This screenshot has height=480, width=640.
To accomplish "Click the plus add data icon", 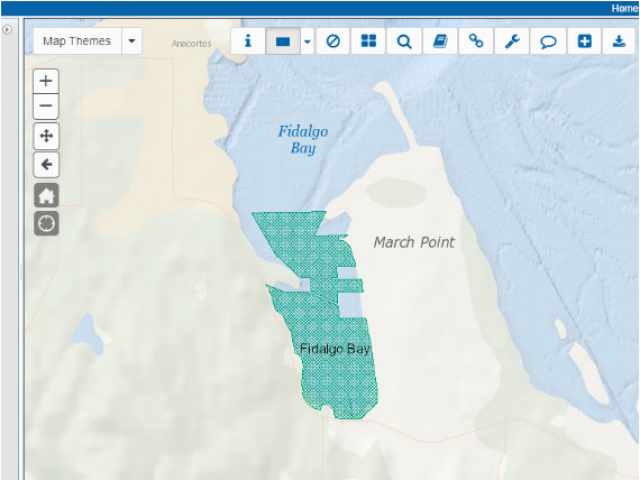I will tap(584, 41).
